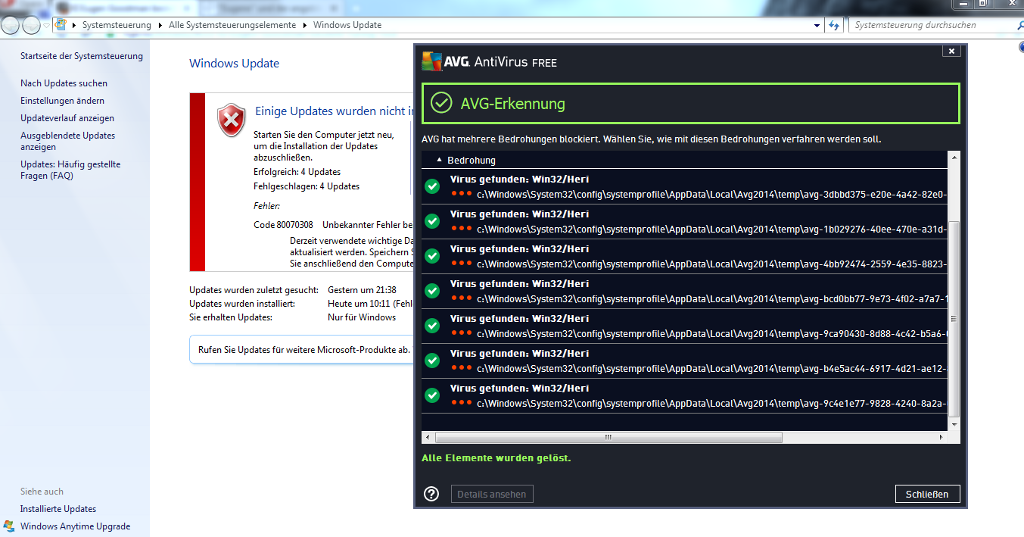Open the red dots menu for avg-9c4e1e77
The image size is (1024, 537).
461,402
